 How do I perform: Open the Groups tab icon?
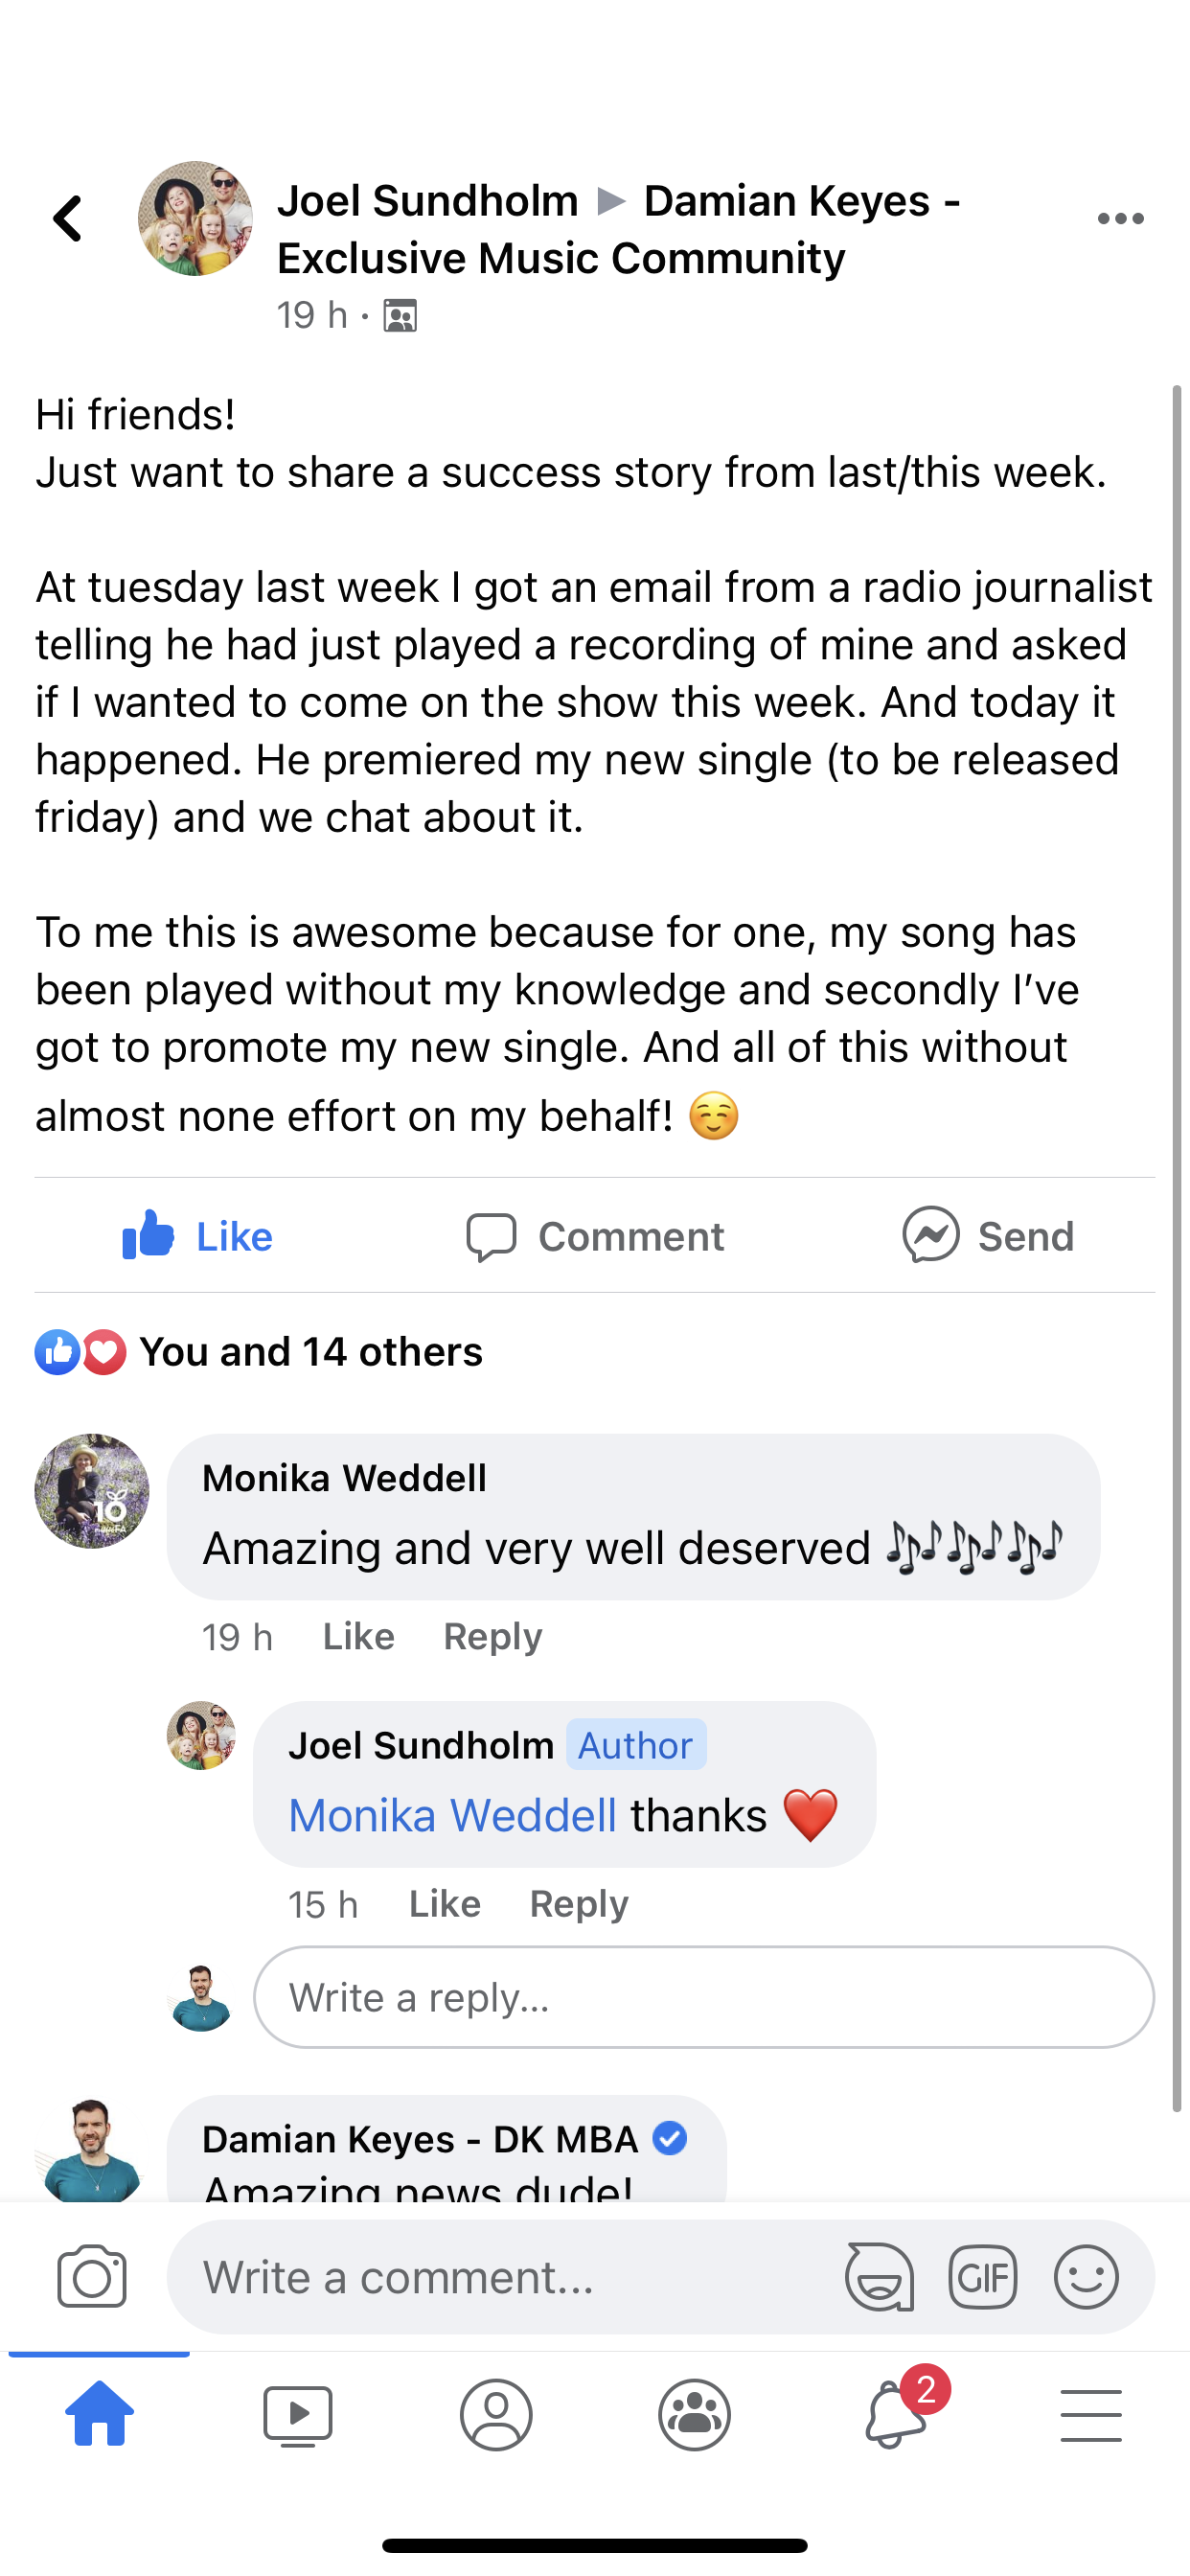tap(694, 2414)
